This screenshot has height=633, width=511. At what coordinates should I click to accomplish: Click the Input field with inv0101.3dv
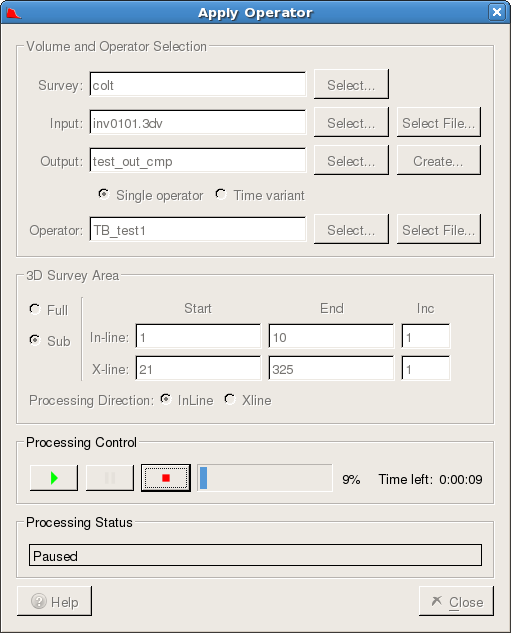[x=198, y=122]
